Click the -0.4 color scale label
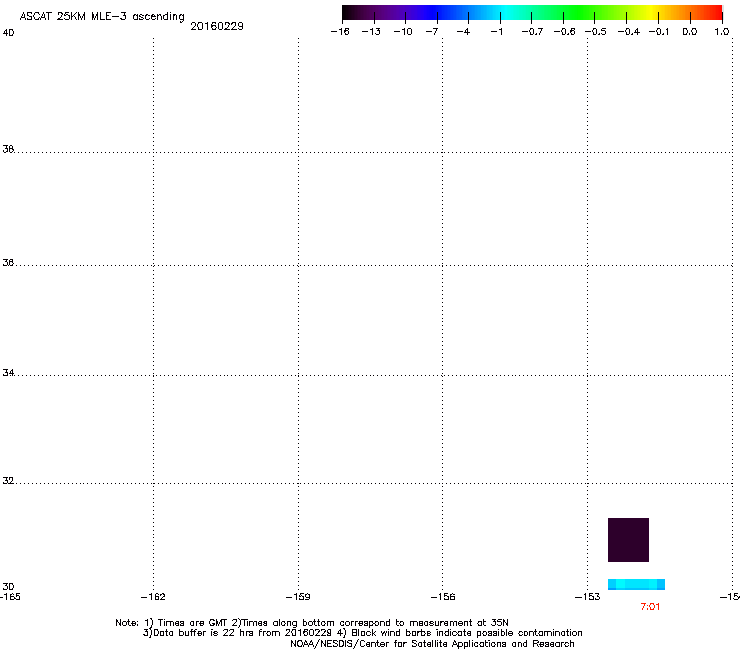This screenshot has height=650, width=740. point(629,32)
